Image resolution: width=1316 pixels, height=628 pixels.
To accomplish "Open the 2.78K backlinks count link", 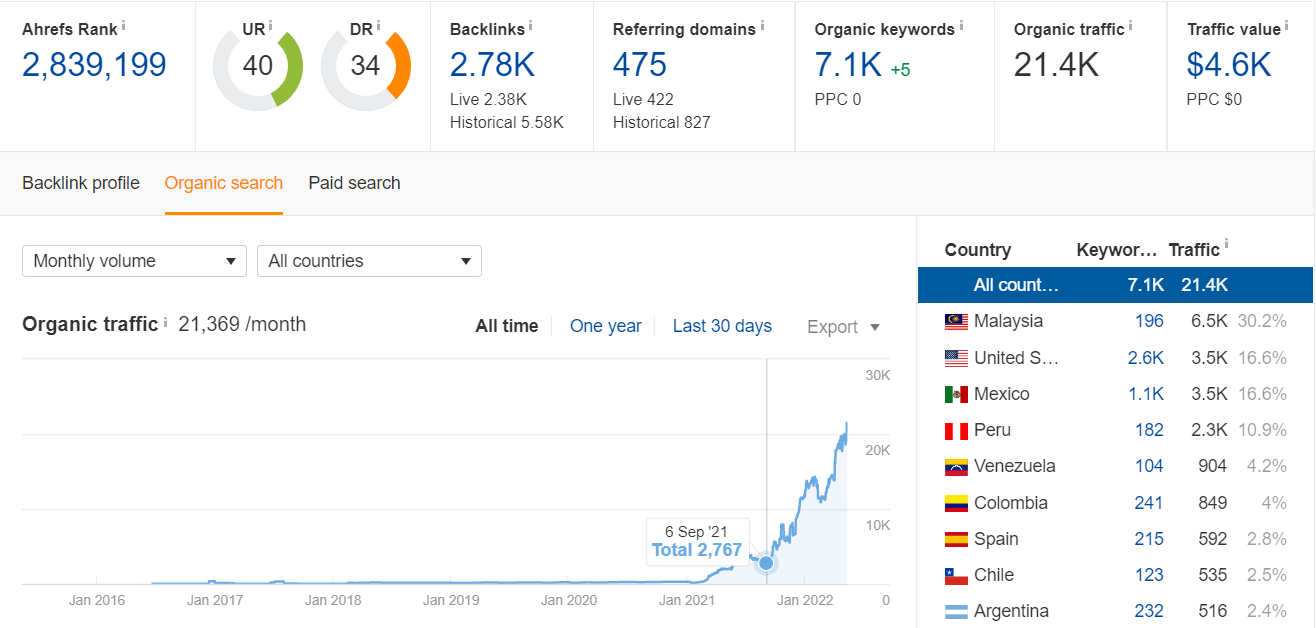I will point(492,65).
